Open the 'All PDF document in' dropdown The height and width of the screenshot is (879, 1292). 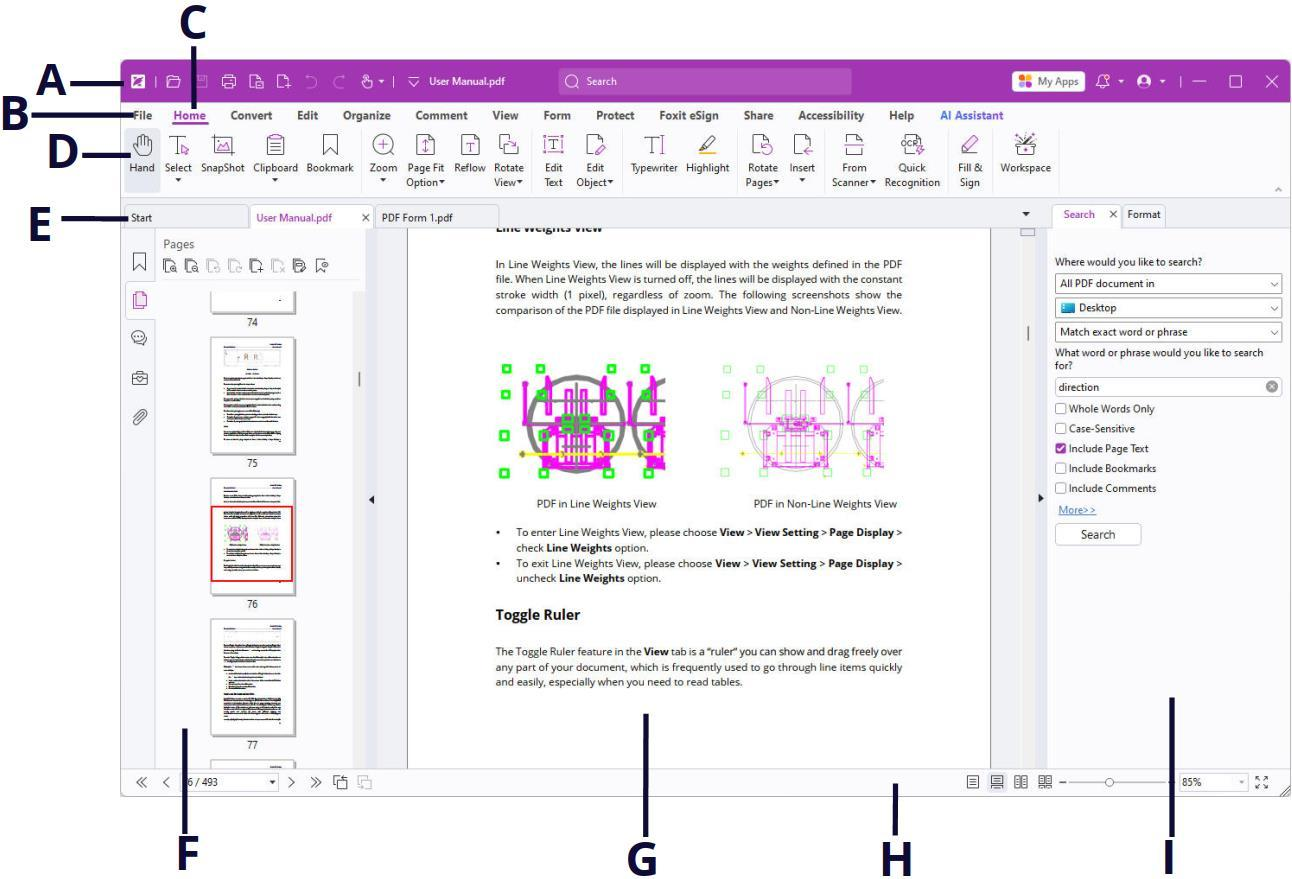pyautogui.click(x=1168, y=284)
